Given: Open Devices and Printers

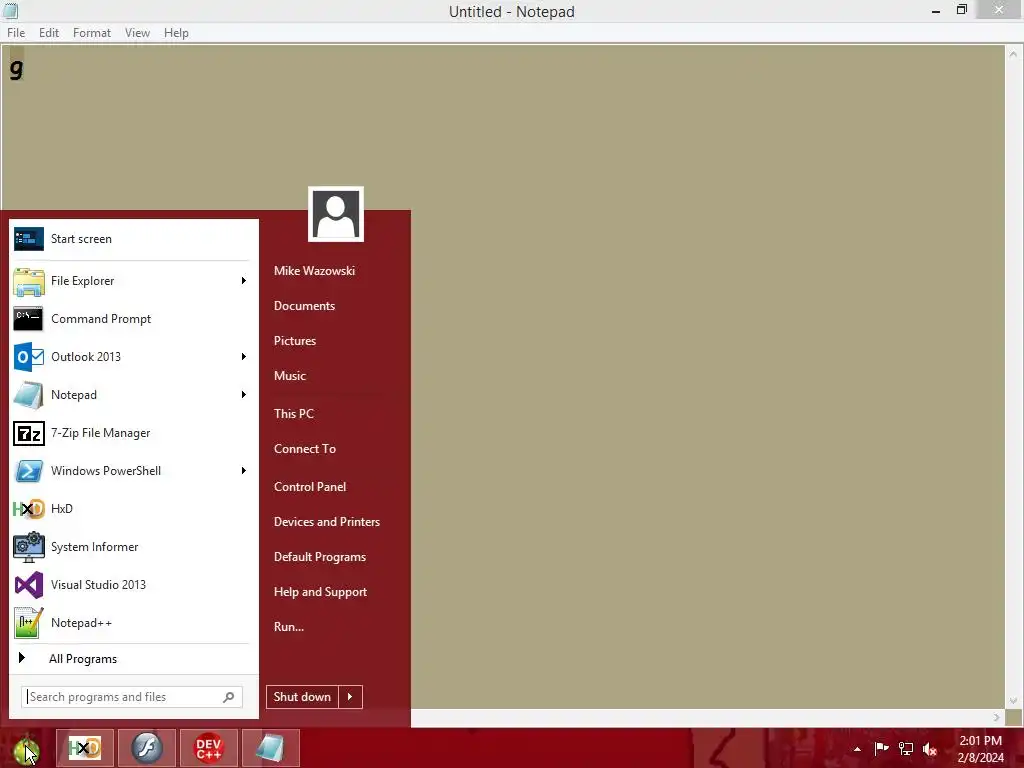Looking at the screenshot, I should (x=327, y=522).
